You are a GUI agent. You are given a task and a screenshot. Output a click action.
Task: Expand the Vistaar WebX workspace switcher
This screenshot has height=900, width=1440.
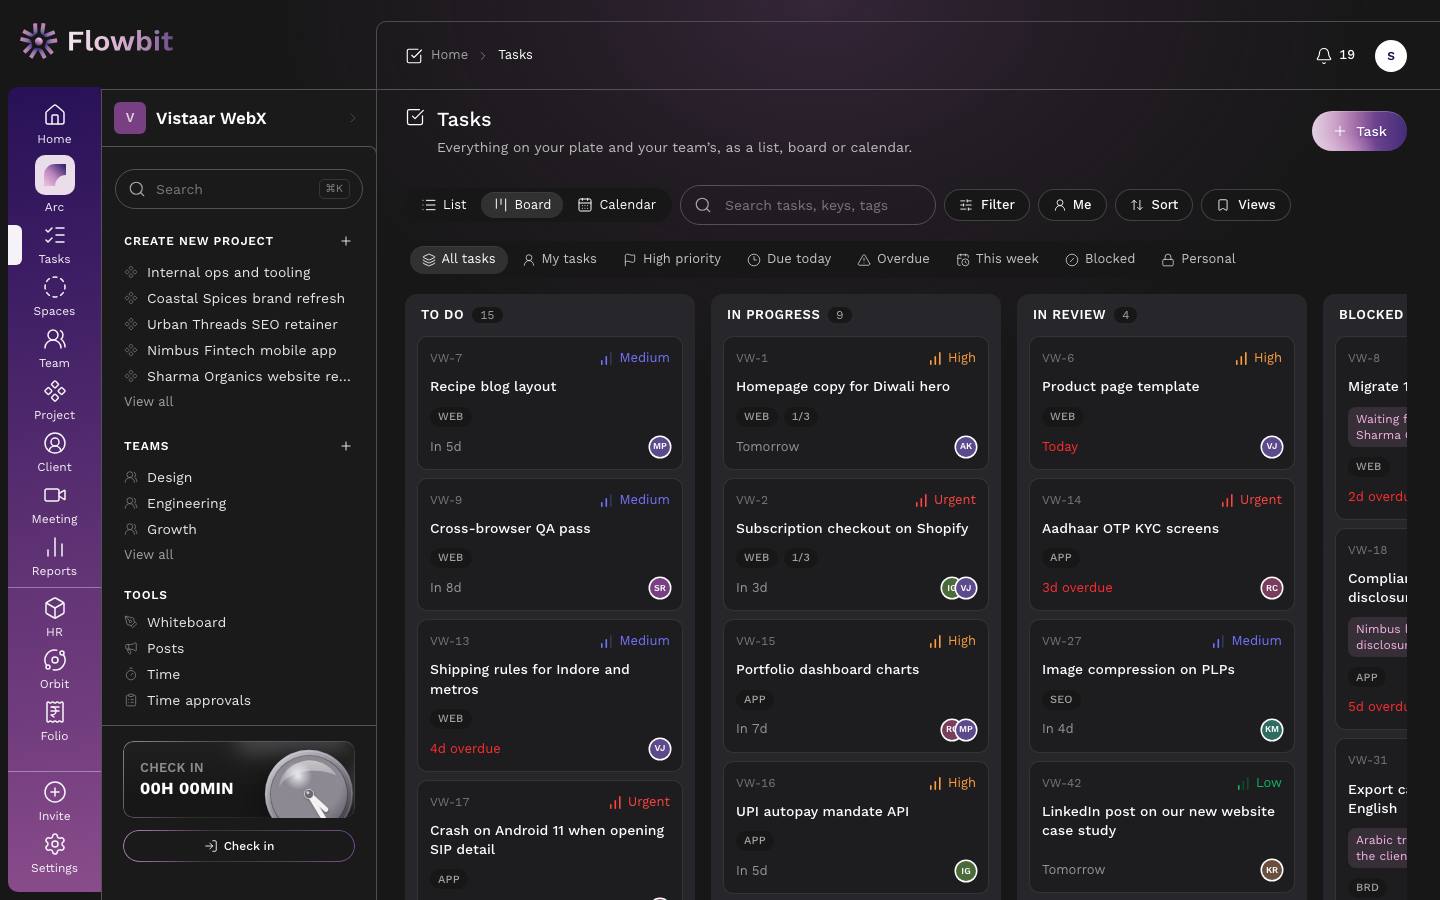(x=239, y=118)
